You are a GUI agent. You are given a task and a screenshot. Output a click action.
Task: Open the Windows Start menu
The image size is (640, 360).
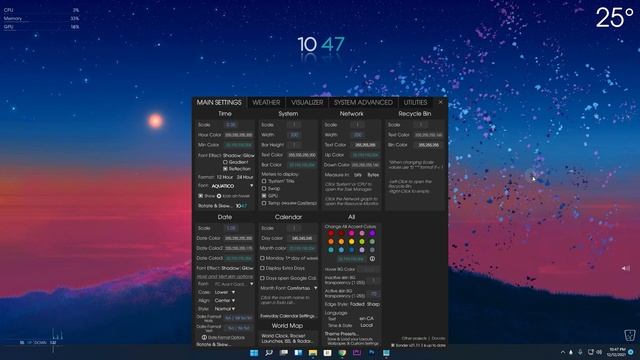(254, 353)
